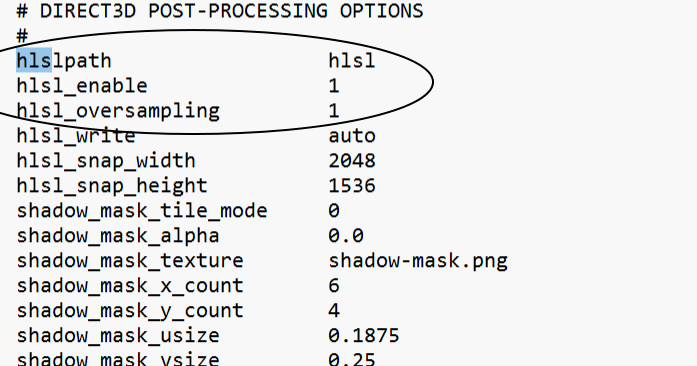Click the shadow_mask_tile_mode value 0
The height and width of the screenshot is (366, 697).
(x=334, y=210)
